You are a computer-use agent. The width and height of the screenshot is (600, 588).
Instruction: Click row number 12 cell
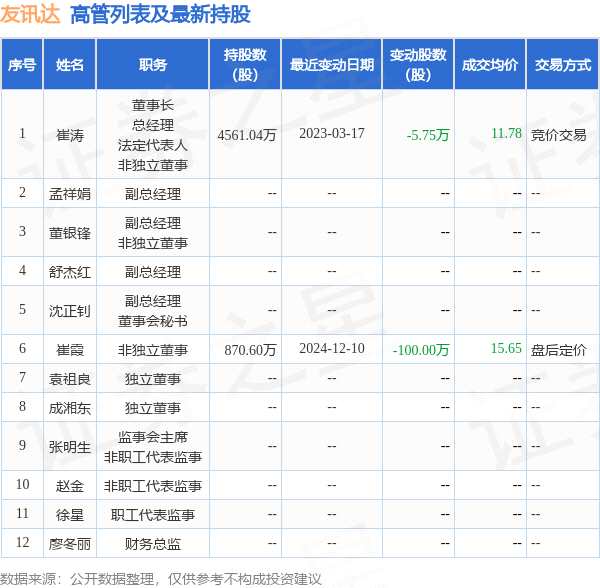coord(23,542)
